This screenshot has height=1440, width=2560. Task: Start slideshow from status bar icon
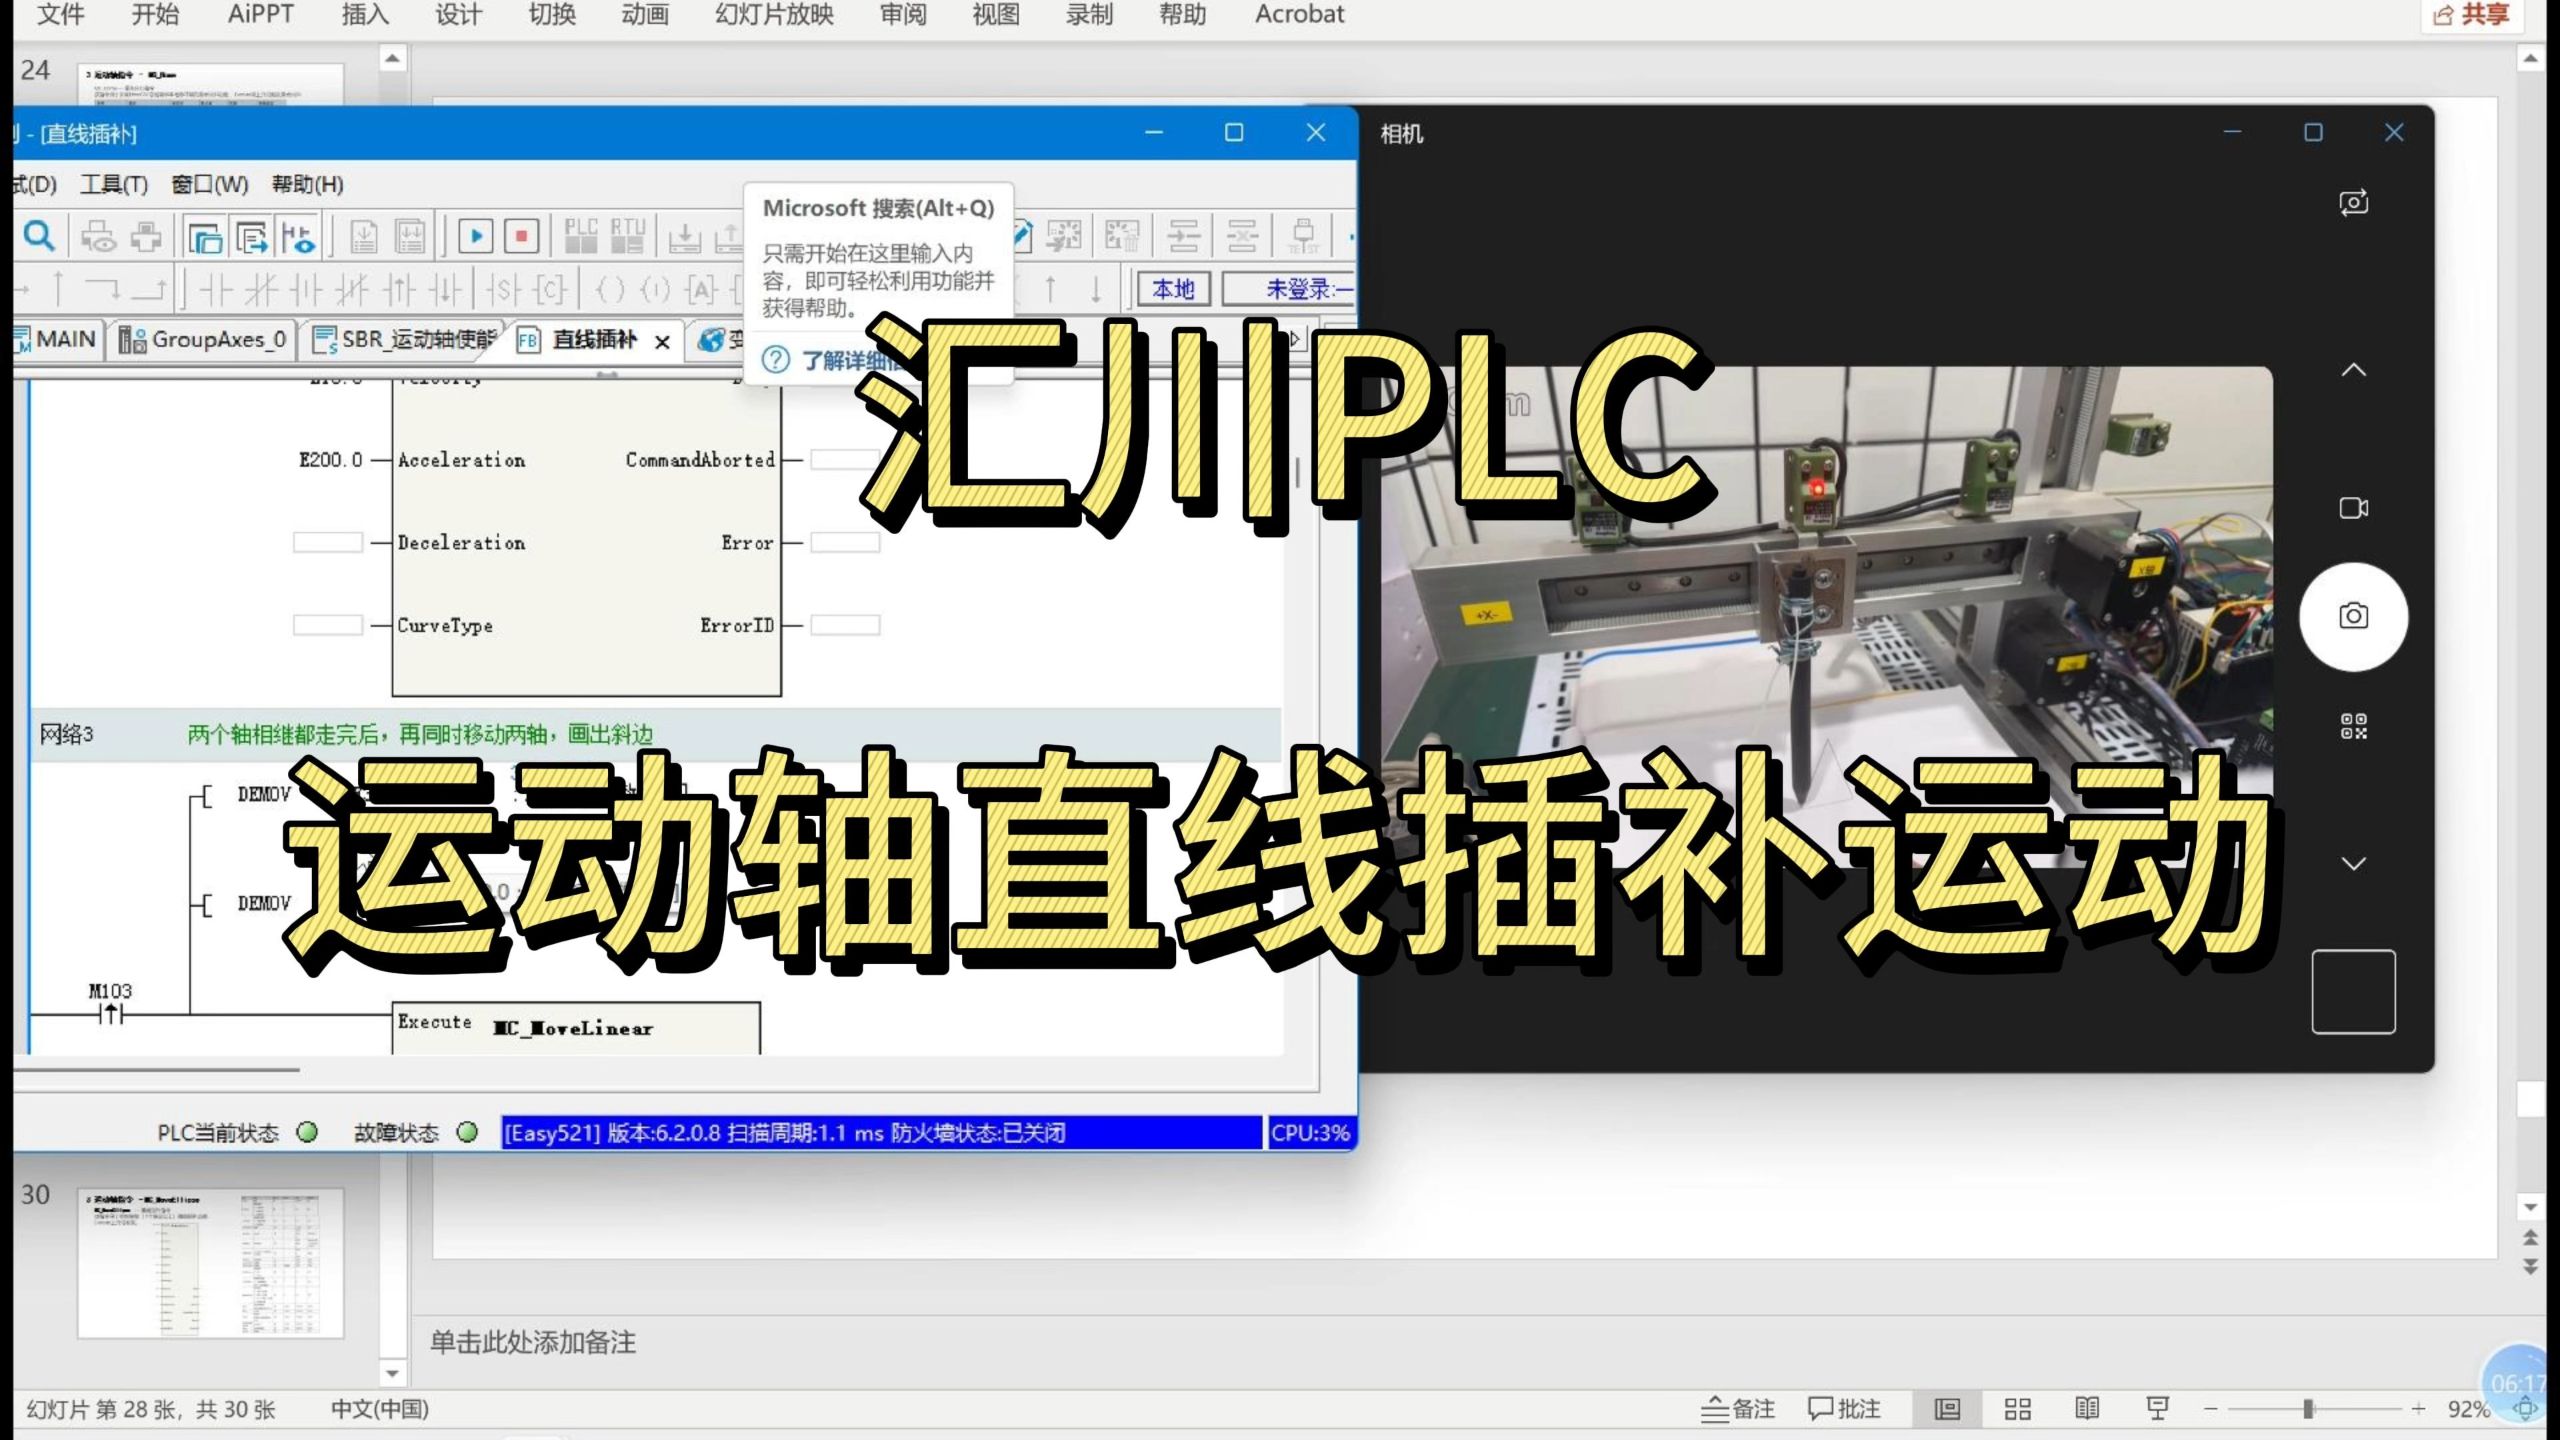[x=2158, y=1409]
